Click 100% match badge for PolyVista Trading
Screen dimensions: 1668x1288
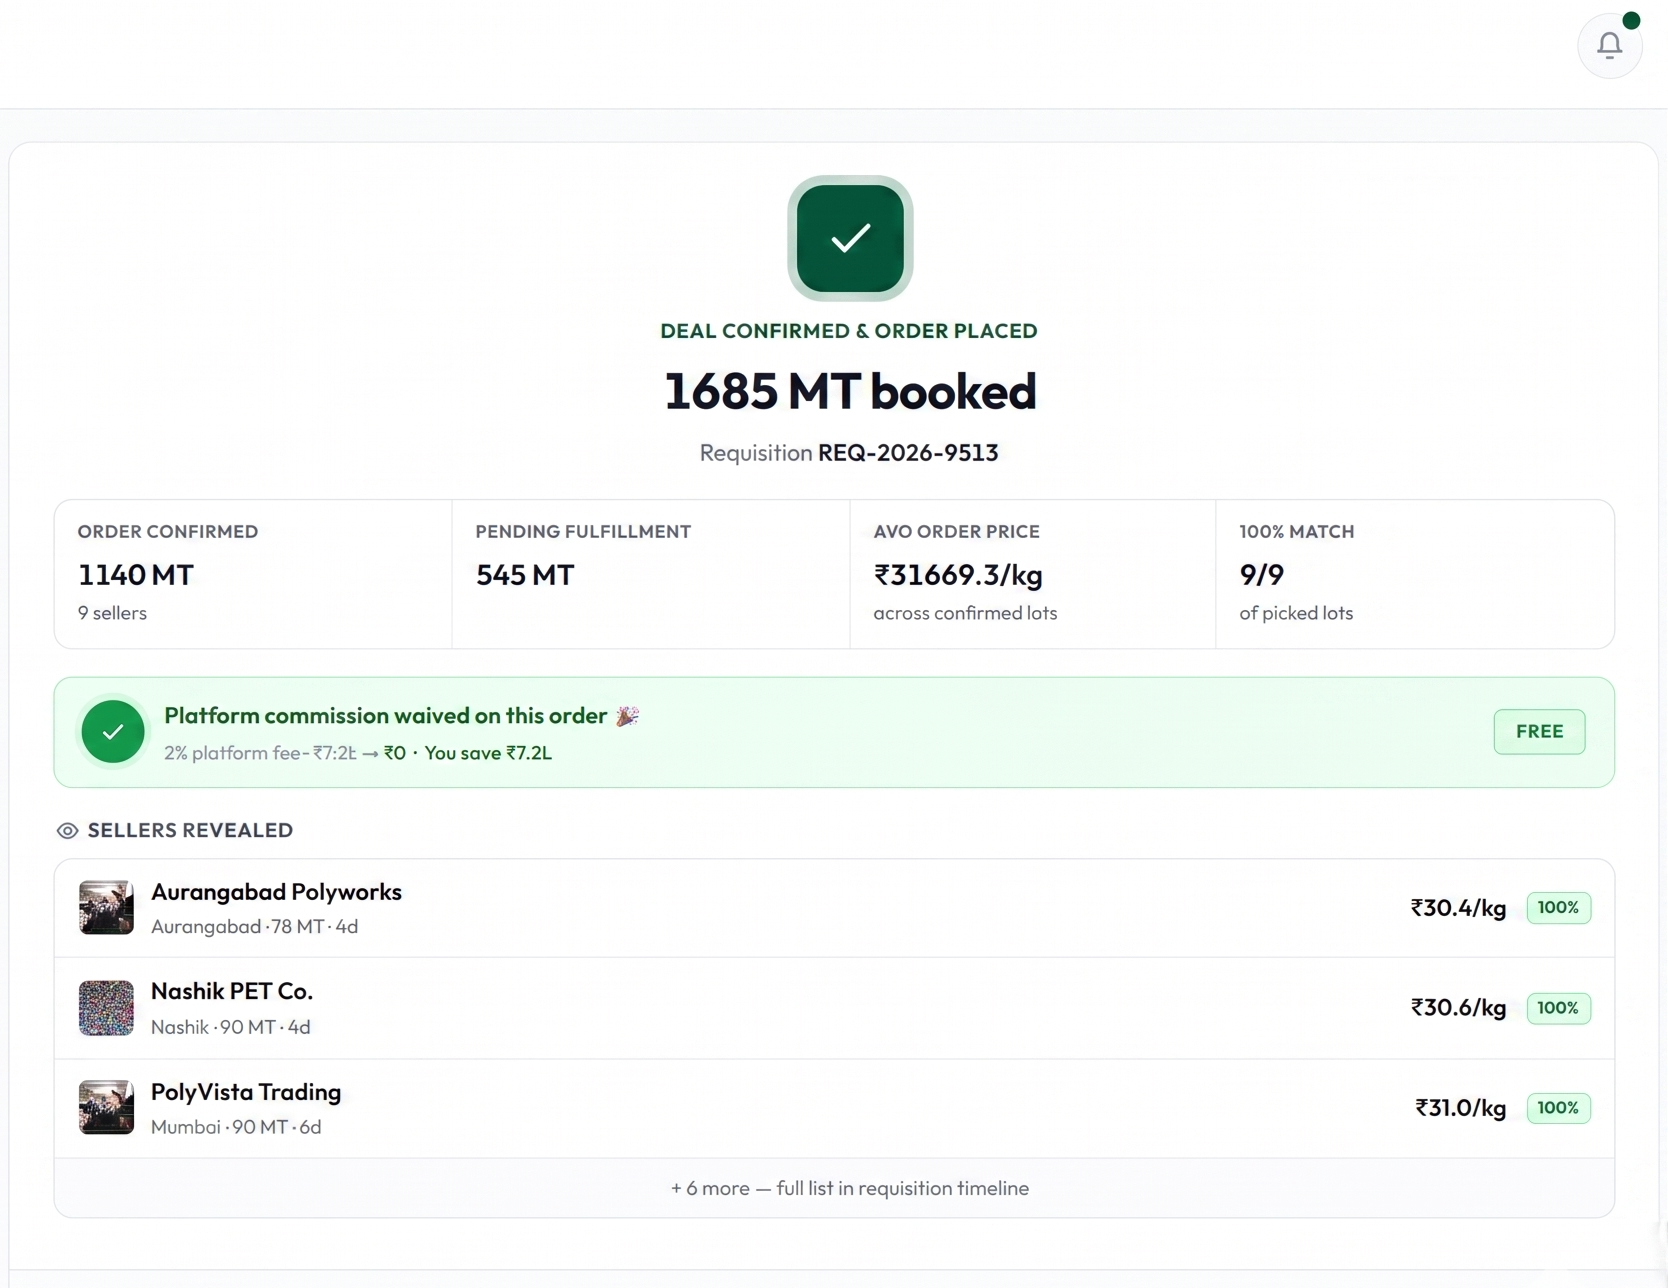(x=1558, y=1107)
